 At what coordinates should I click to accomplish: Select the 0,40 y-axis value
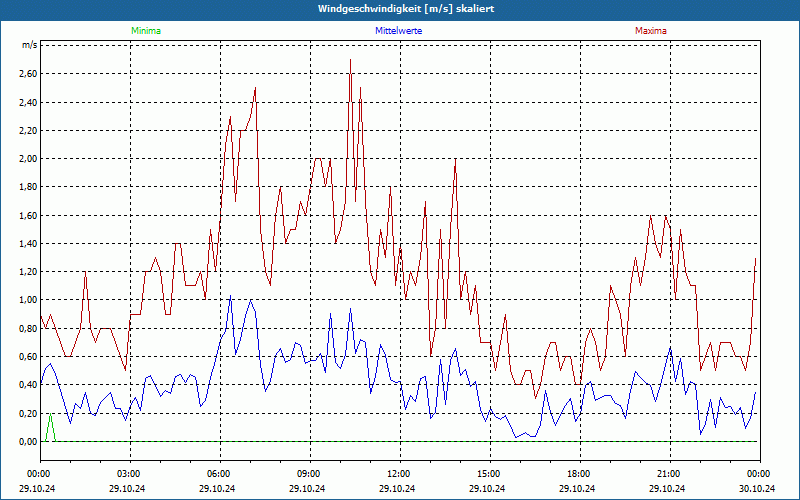click(28, 385)
